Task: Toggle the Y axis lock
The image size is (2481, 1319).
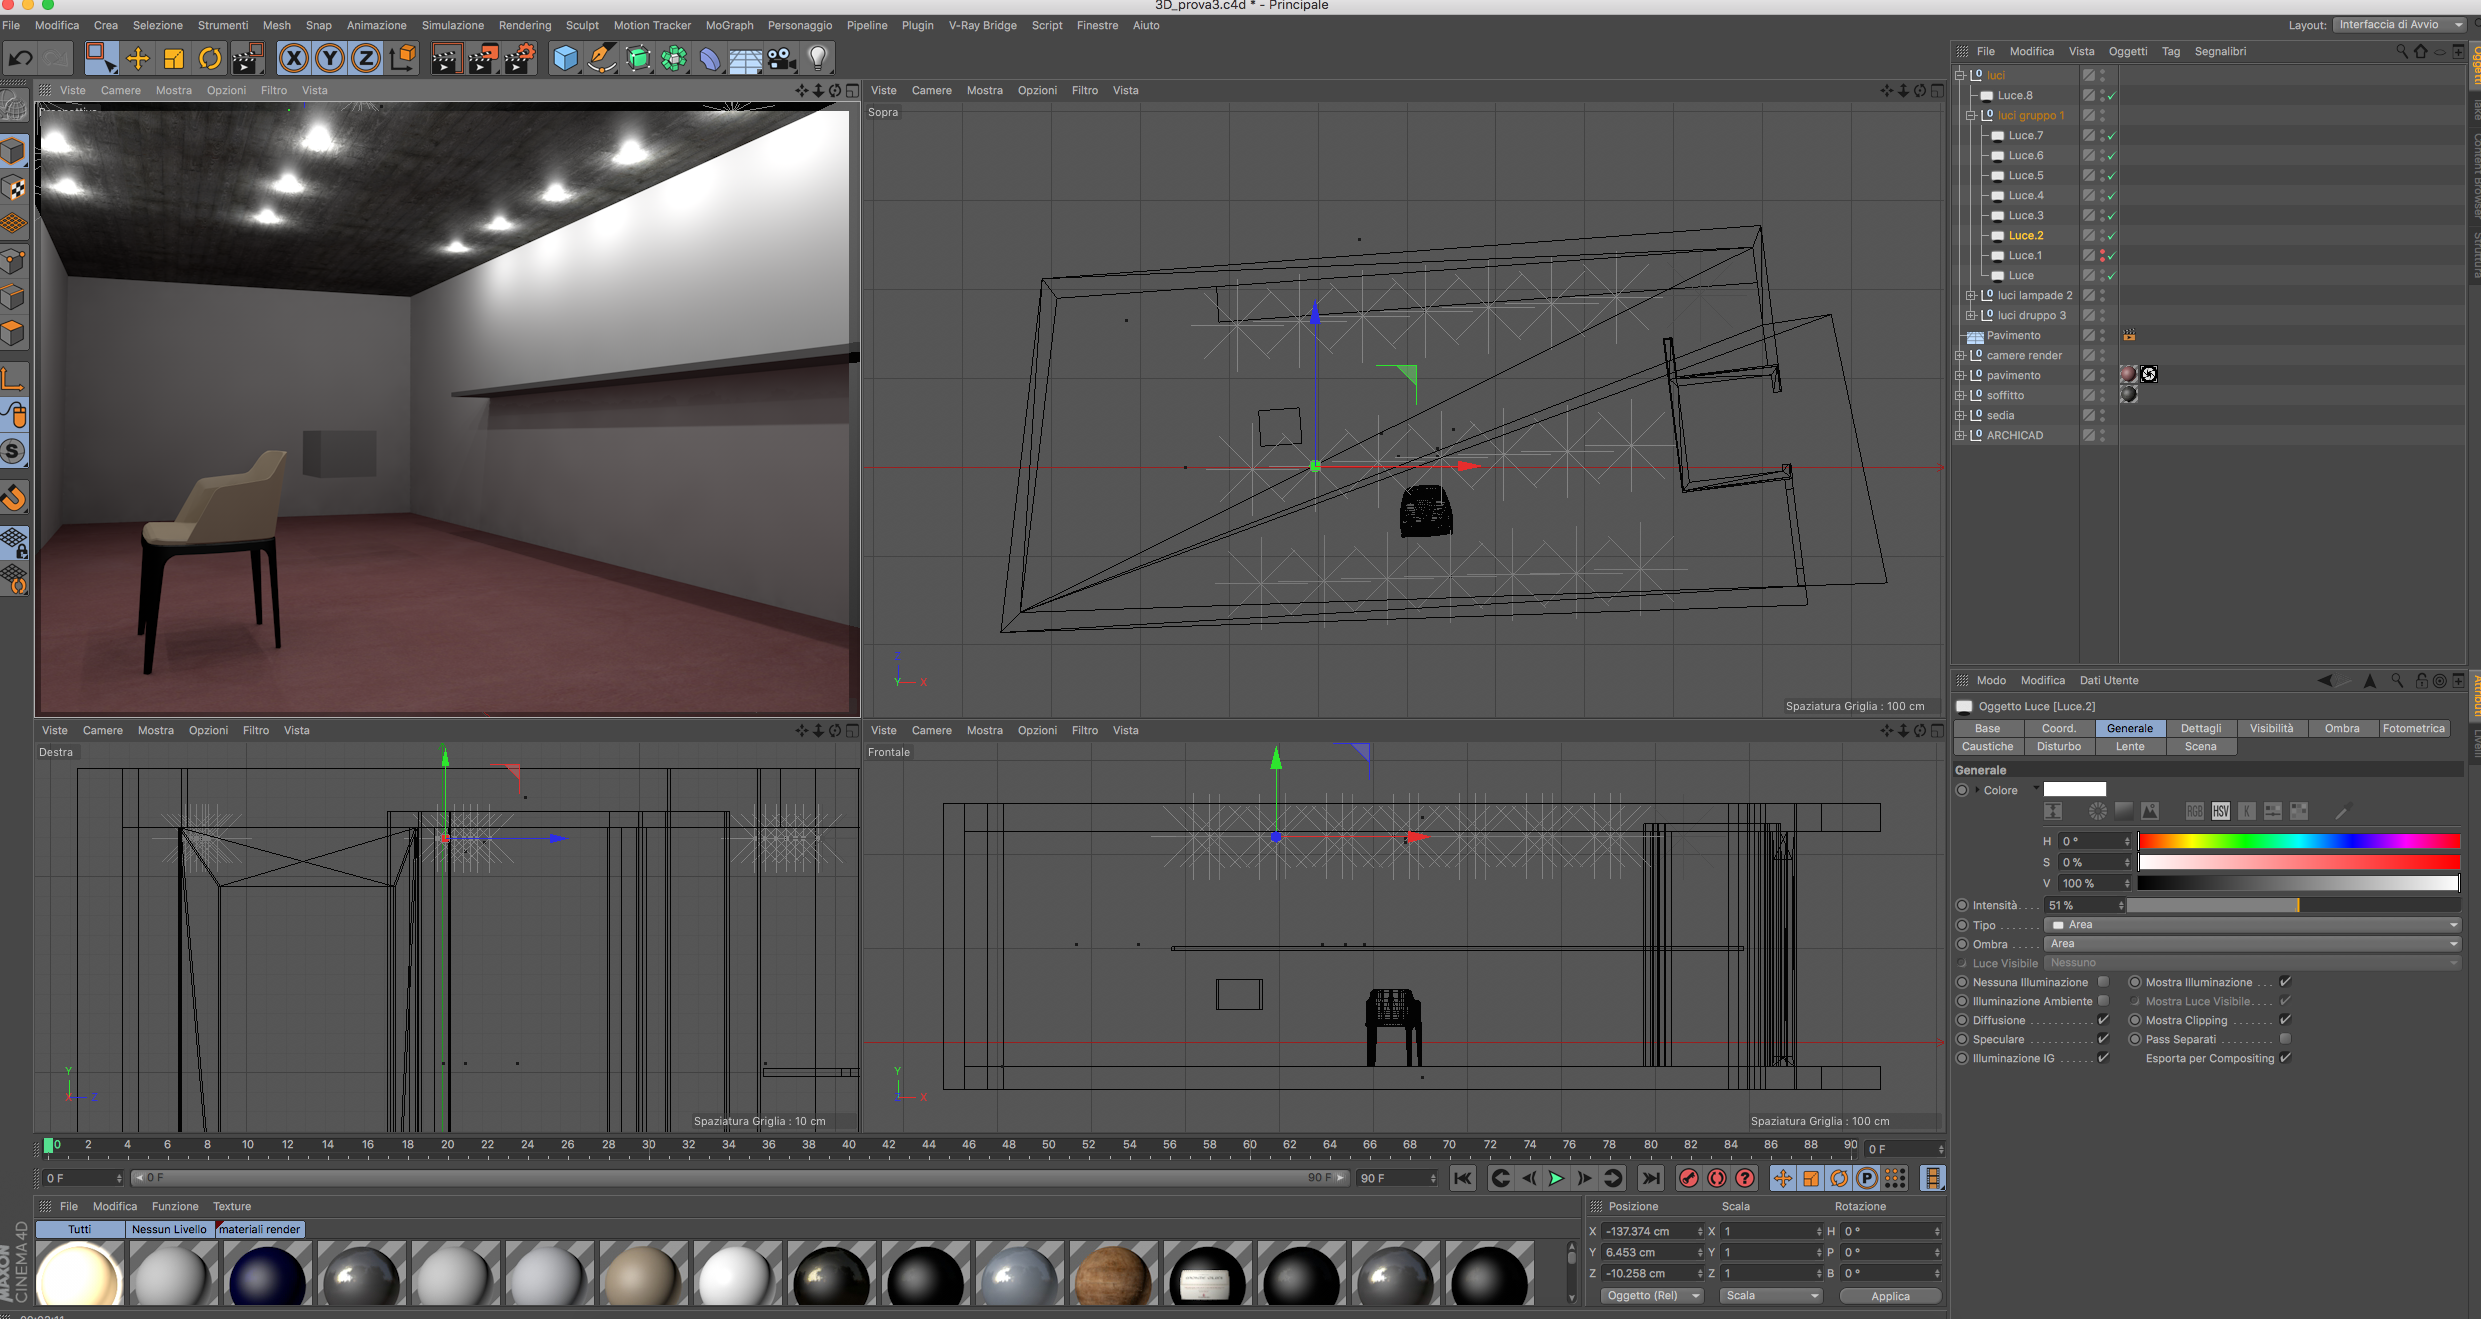Action: (x=330, y=59)
